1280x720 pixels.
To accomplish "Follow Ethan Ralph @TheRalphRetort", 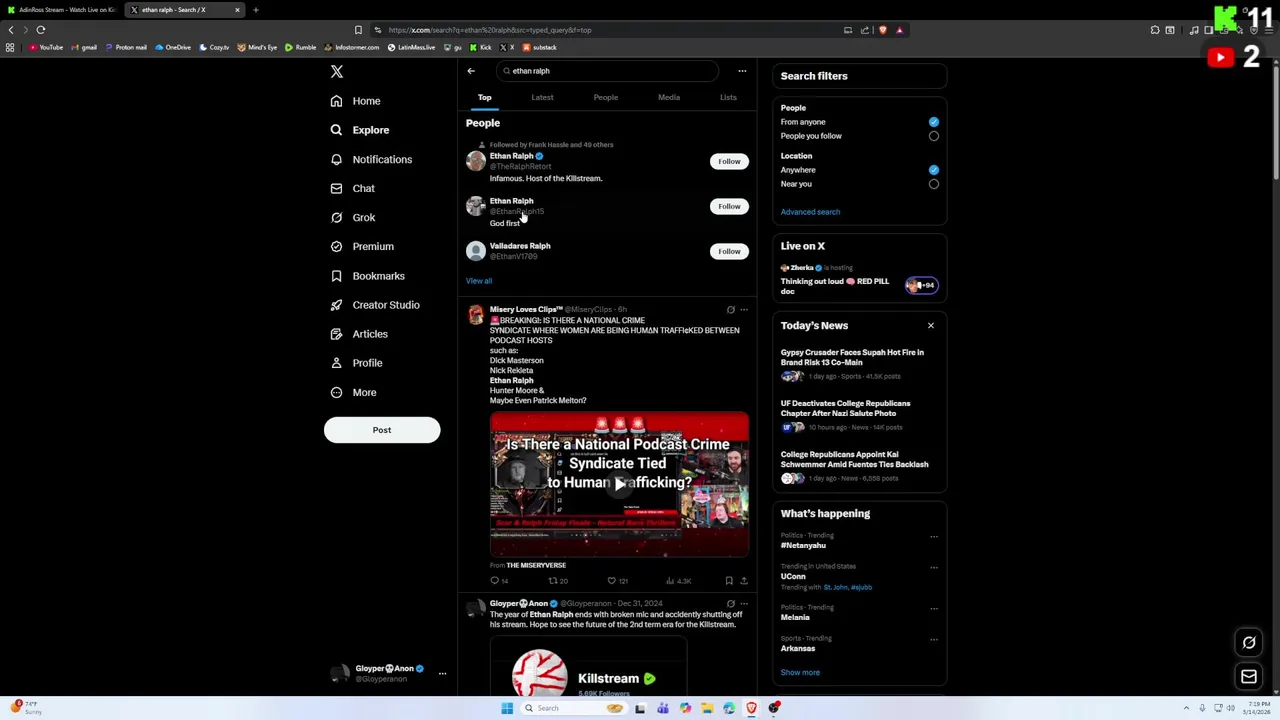I will [x=729, y=162].
